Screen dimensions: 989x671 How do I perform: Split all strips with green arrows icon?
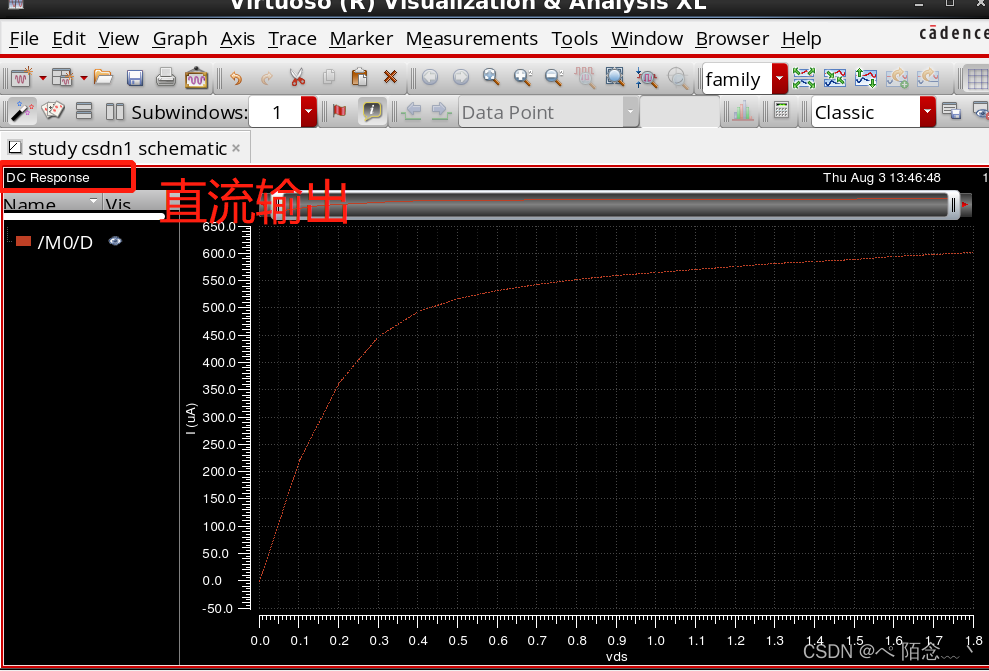(804, 78)
